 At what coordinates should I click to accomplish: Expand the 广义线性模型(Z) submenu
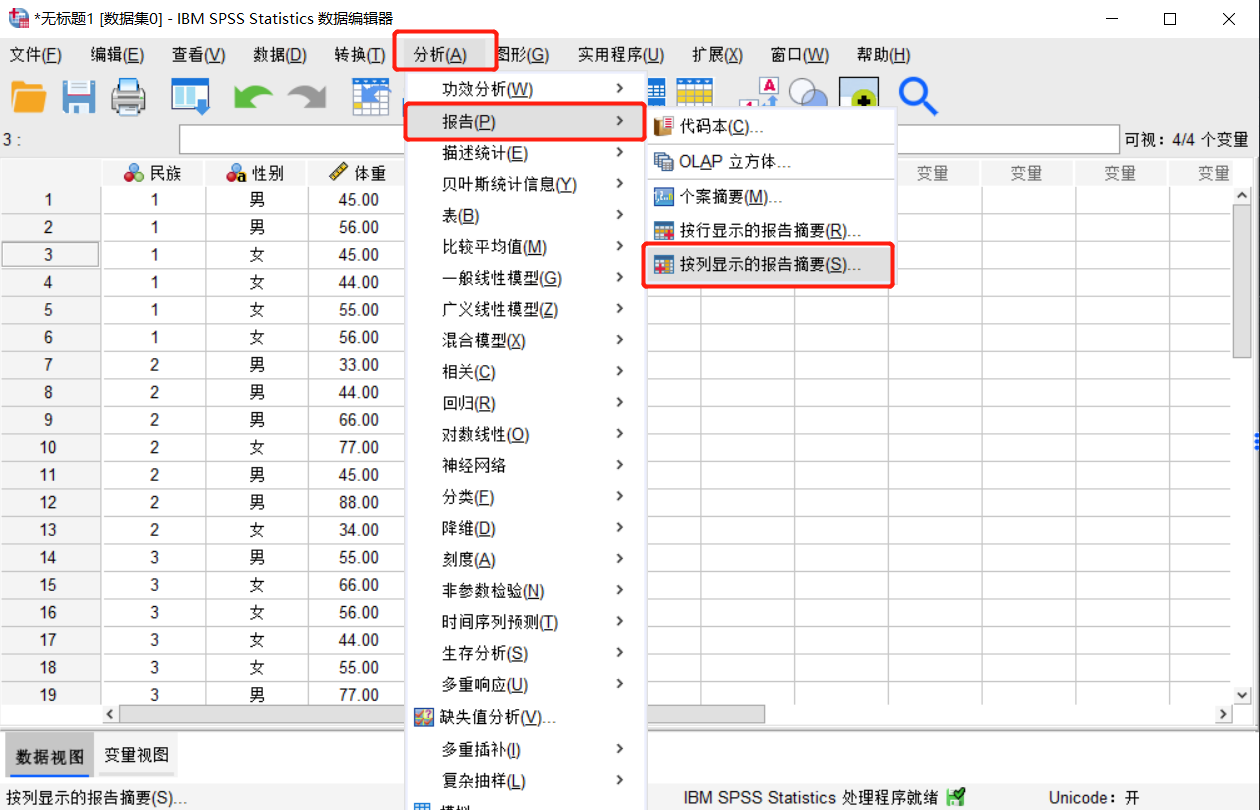(x=526, y=309)
